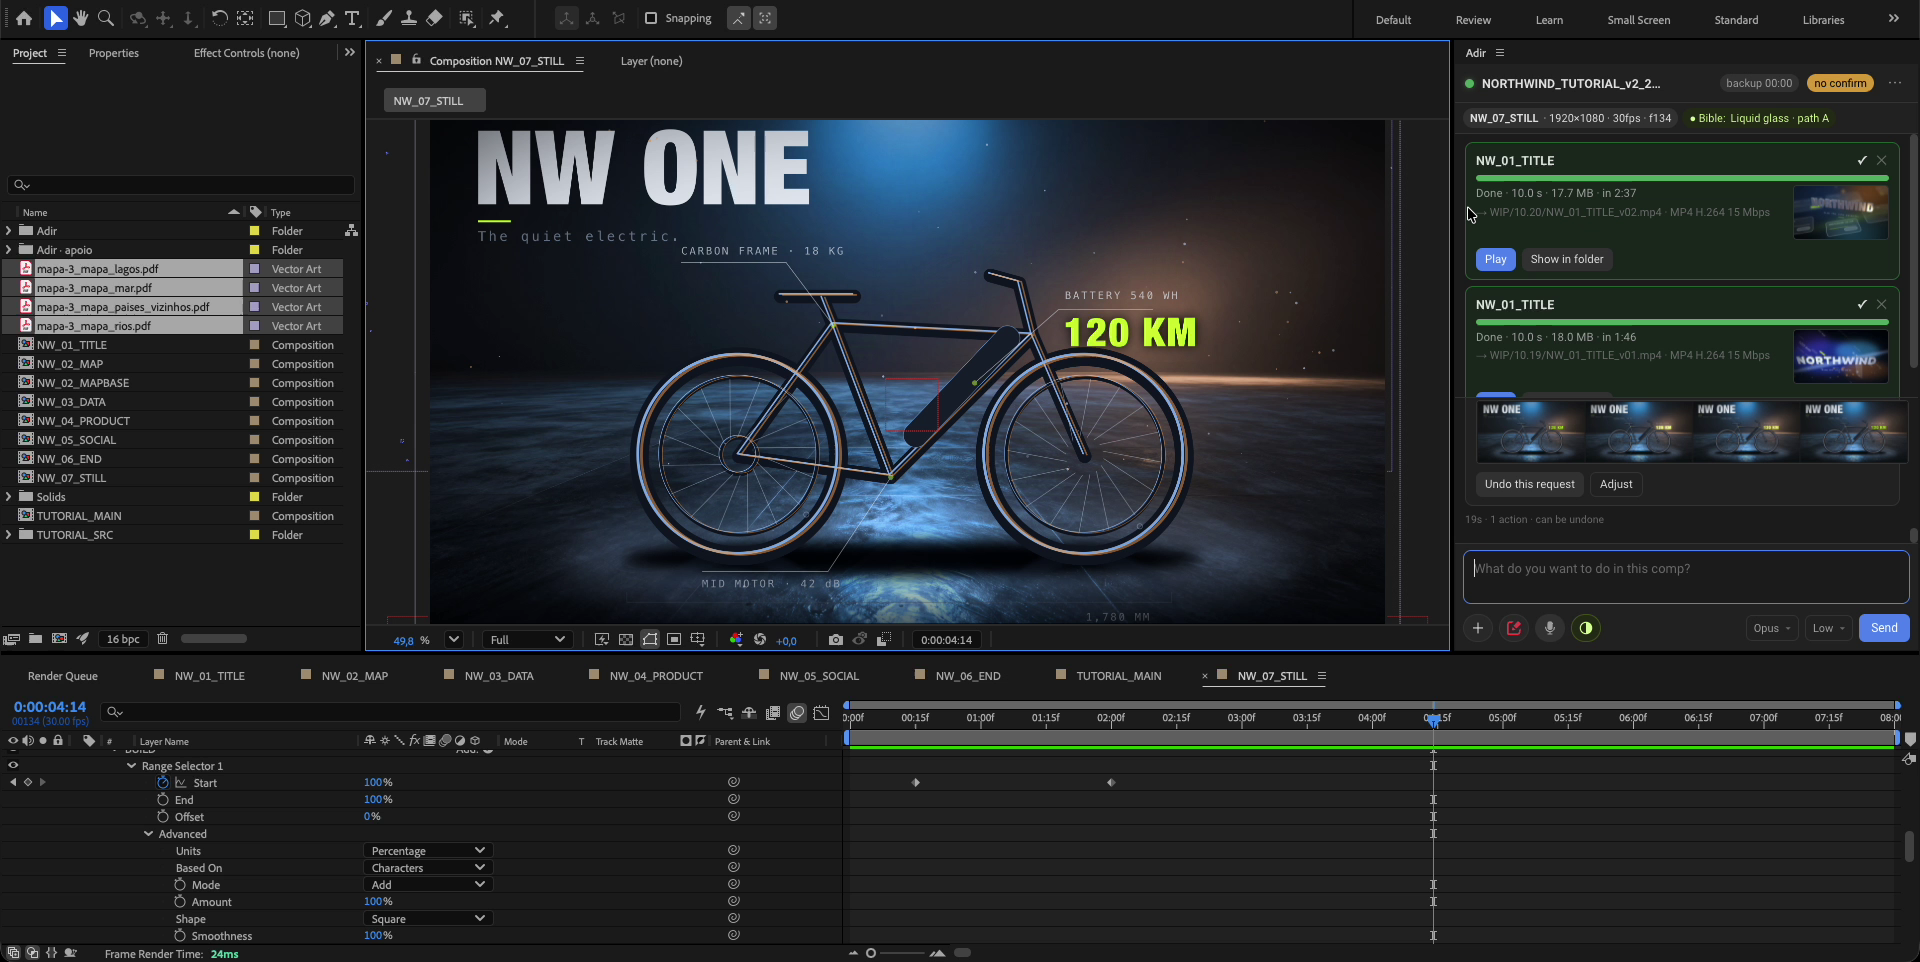
Task: Hide Range Selector 1 with its eye icon
Action: coord(13,766)
